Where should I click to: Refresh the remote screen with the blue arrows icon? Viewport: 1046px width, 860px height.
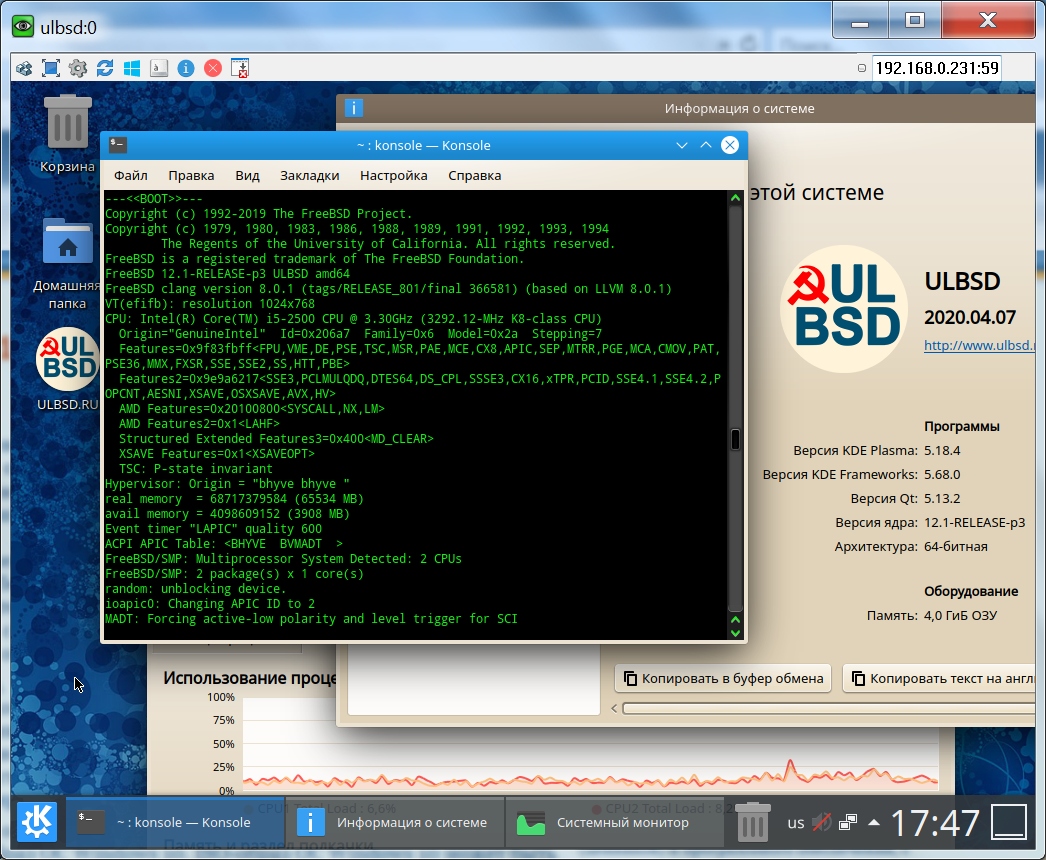tap(104, 68)
